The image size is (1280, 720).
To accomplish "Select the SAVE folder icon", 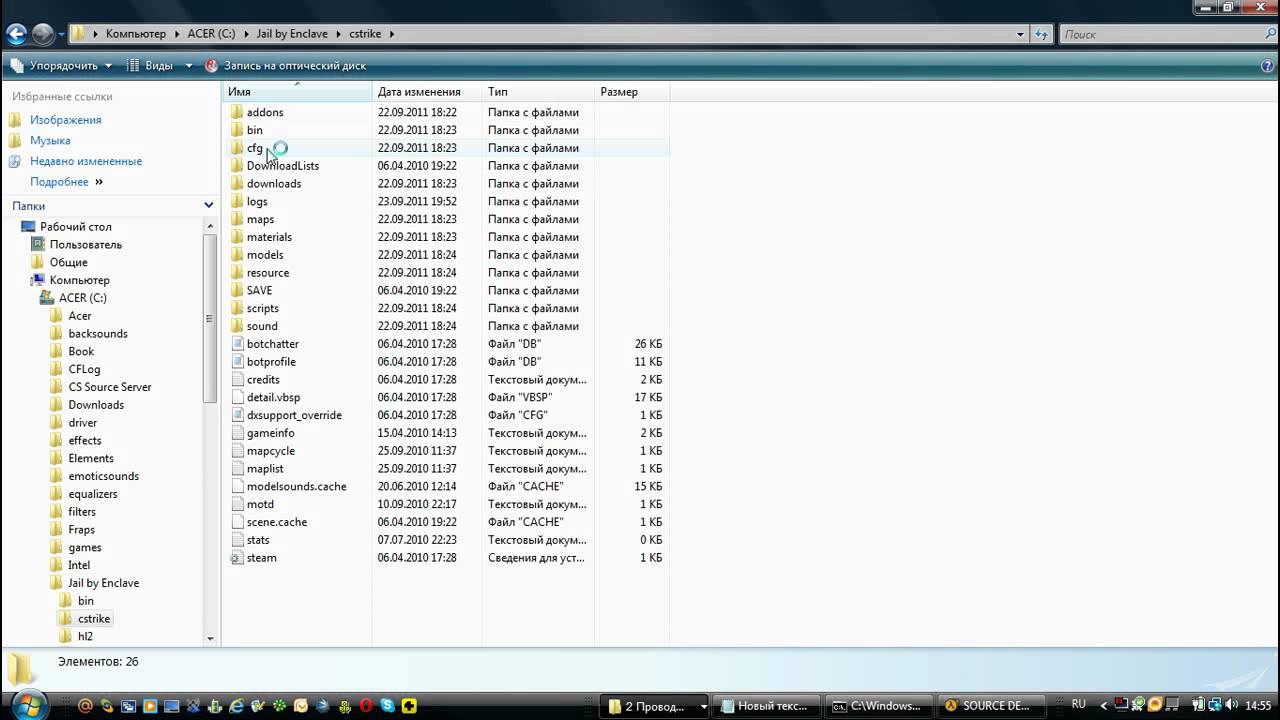I will coord(237,290).
